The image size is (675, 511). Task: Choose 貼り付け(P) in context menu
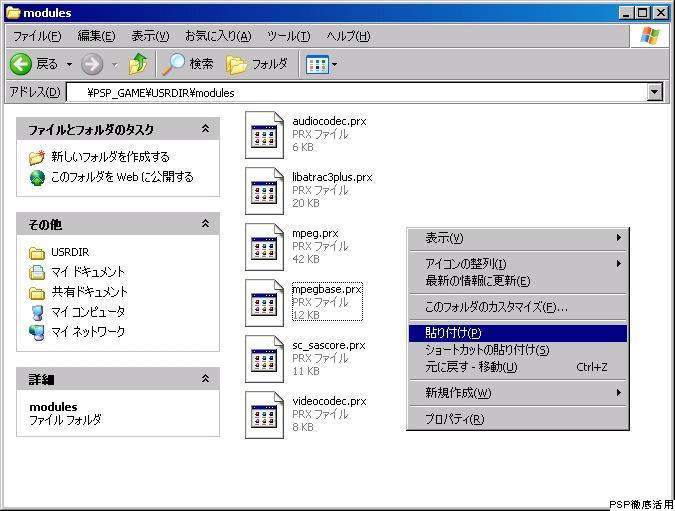pos(518,333)
